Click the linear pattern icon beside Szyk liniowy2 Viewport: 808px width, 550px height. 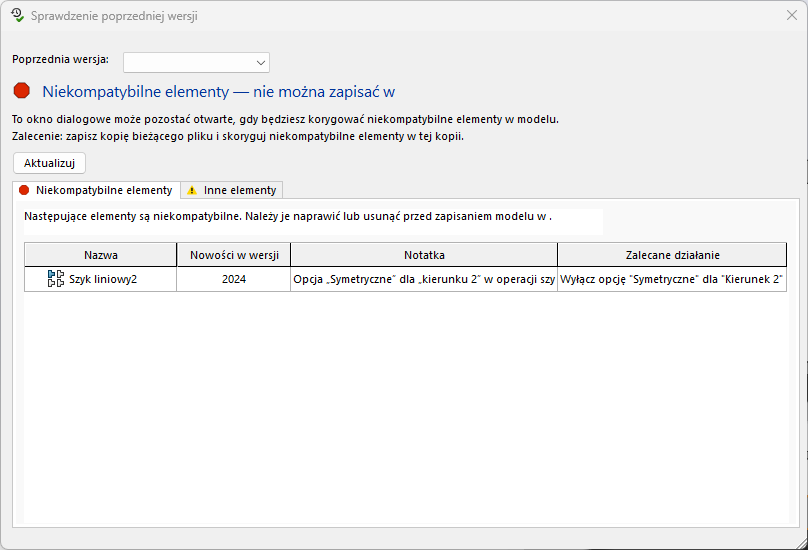pyautogui.click(x=56, y=279)
